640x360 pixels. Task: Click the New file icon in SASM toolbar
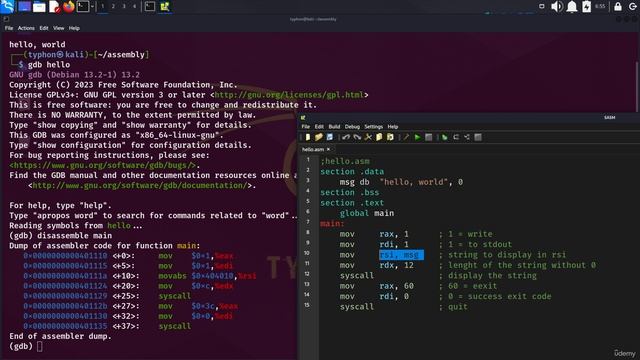point(308,138)
